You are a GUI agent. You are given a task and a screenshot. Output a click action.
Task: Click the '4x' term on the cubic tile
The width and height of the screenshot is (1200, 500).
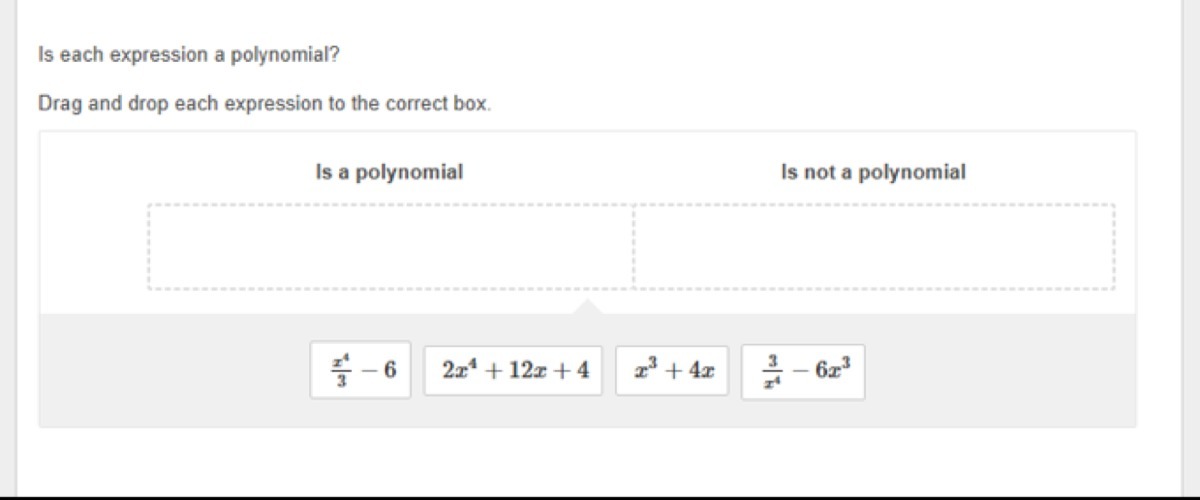700,371
